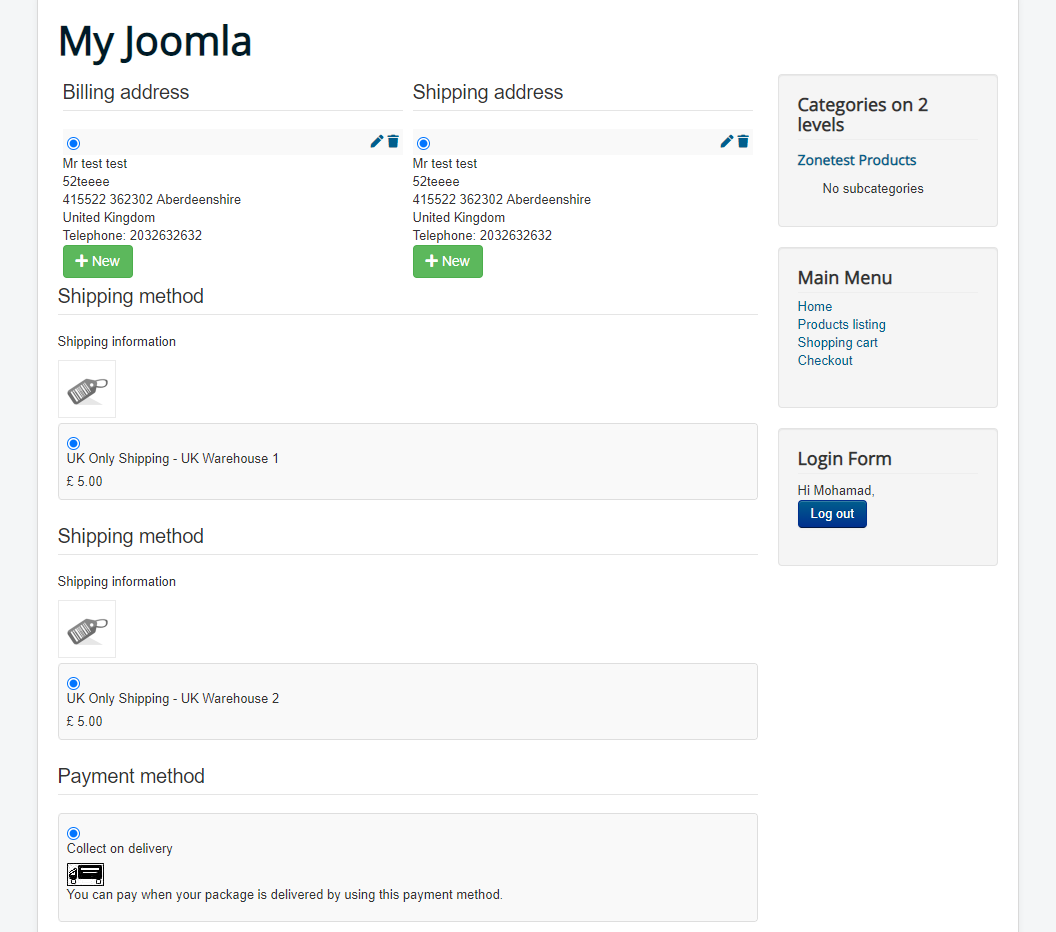The height and width of the screenshot is (932, 1056).
Task: Select Collect on delivery payment radio
Action: pyautogui.click(x=74, y=833)
